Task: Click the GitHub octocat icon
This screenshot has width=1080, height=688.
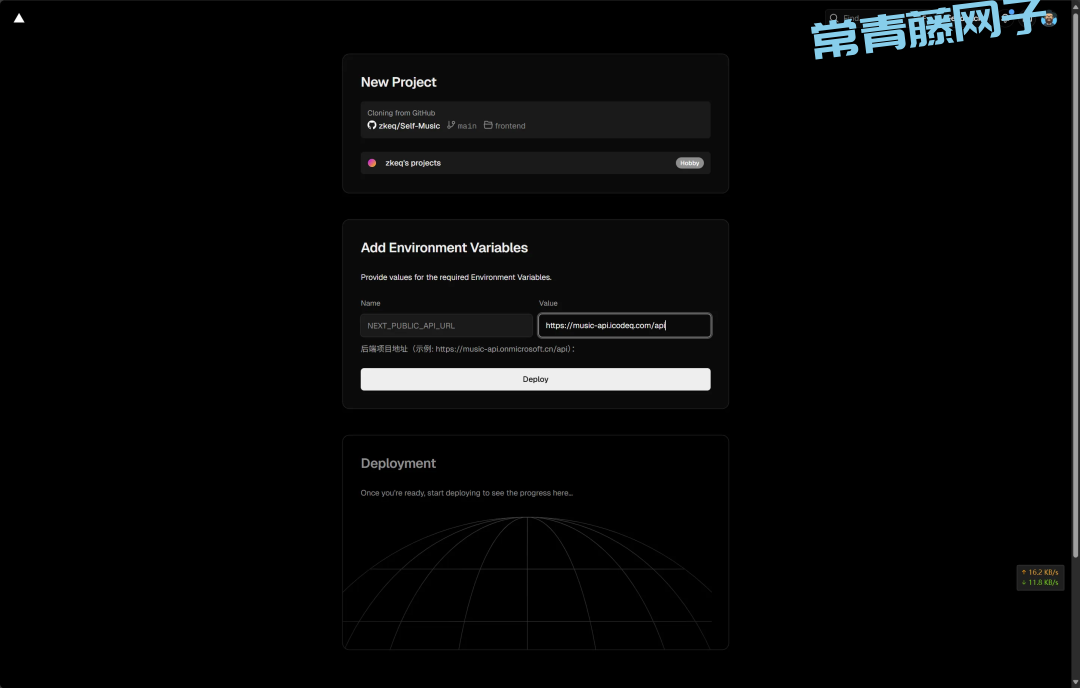Action: (372, 125)
